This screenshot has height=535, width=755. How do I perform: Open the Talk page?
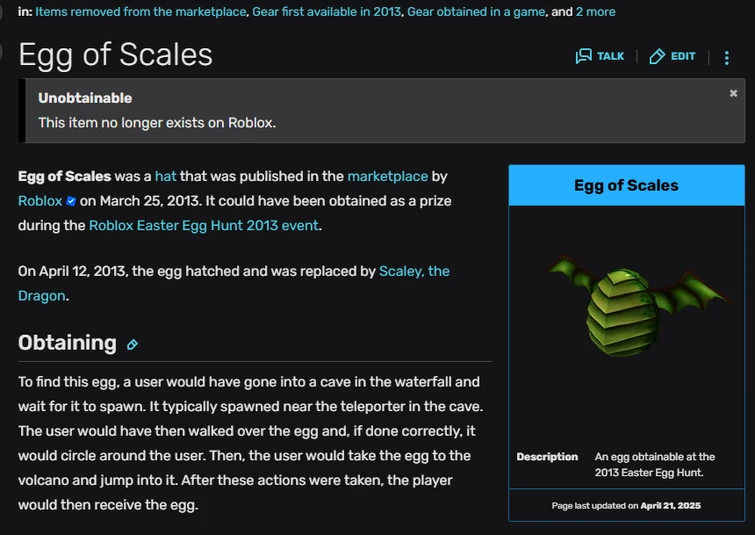pos(600,56)
